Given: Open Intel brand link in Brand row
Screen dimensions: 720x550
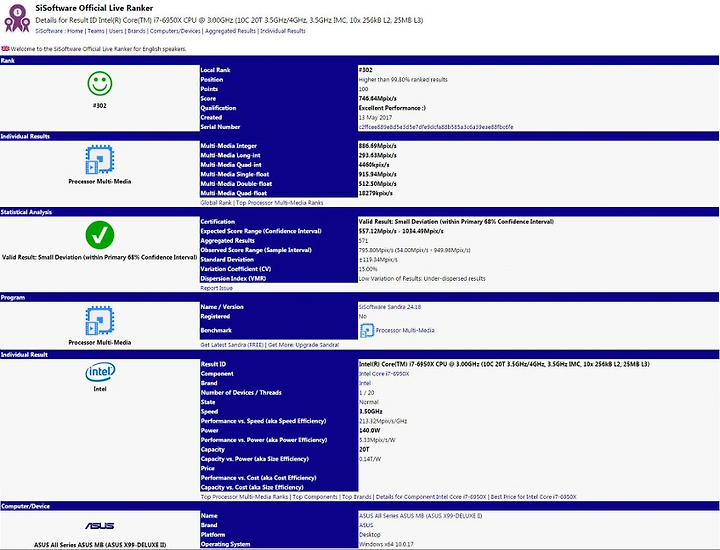Looking at the screenshot, I should click(365, 383).
